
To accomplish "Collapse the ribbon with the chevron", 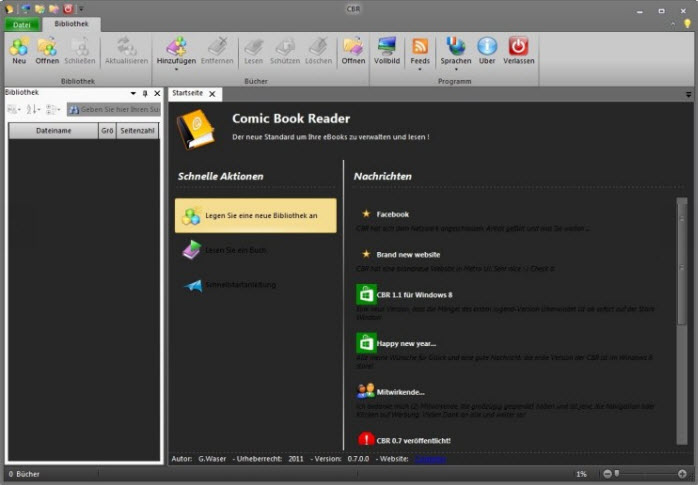I will [673, 24].
